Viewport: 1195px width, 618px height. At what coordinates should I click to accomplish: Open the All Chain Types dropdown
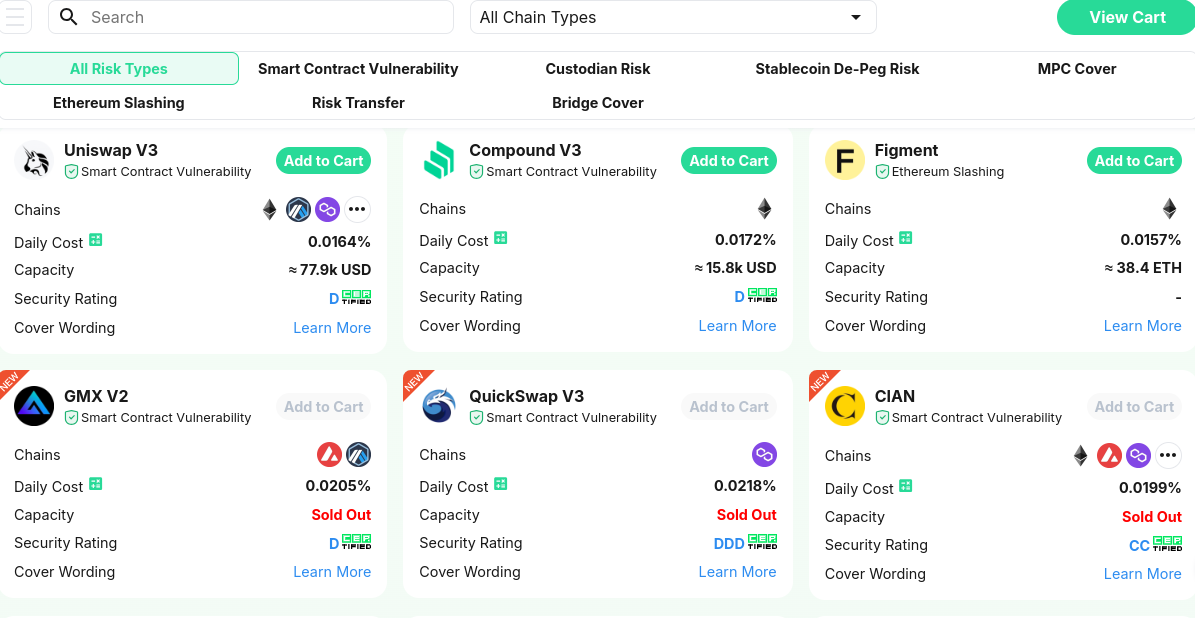673,17
